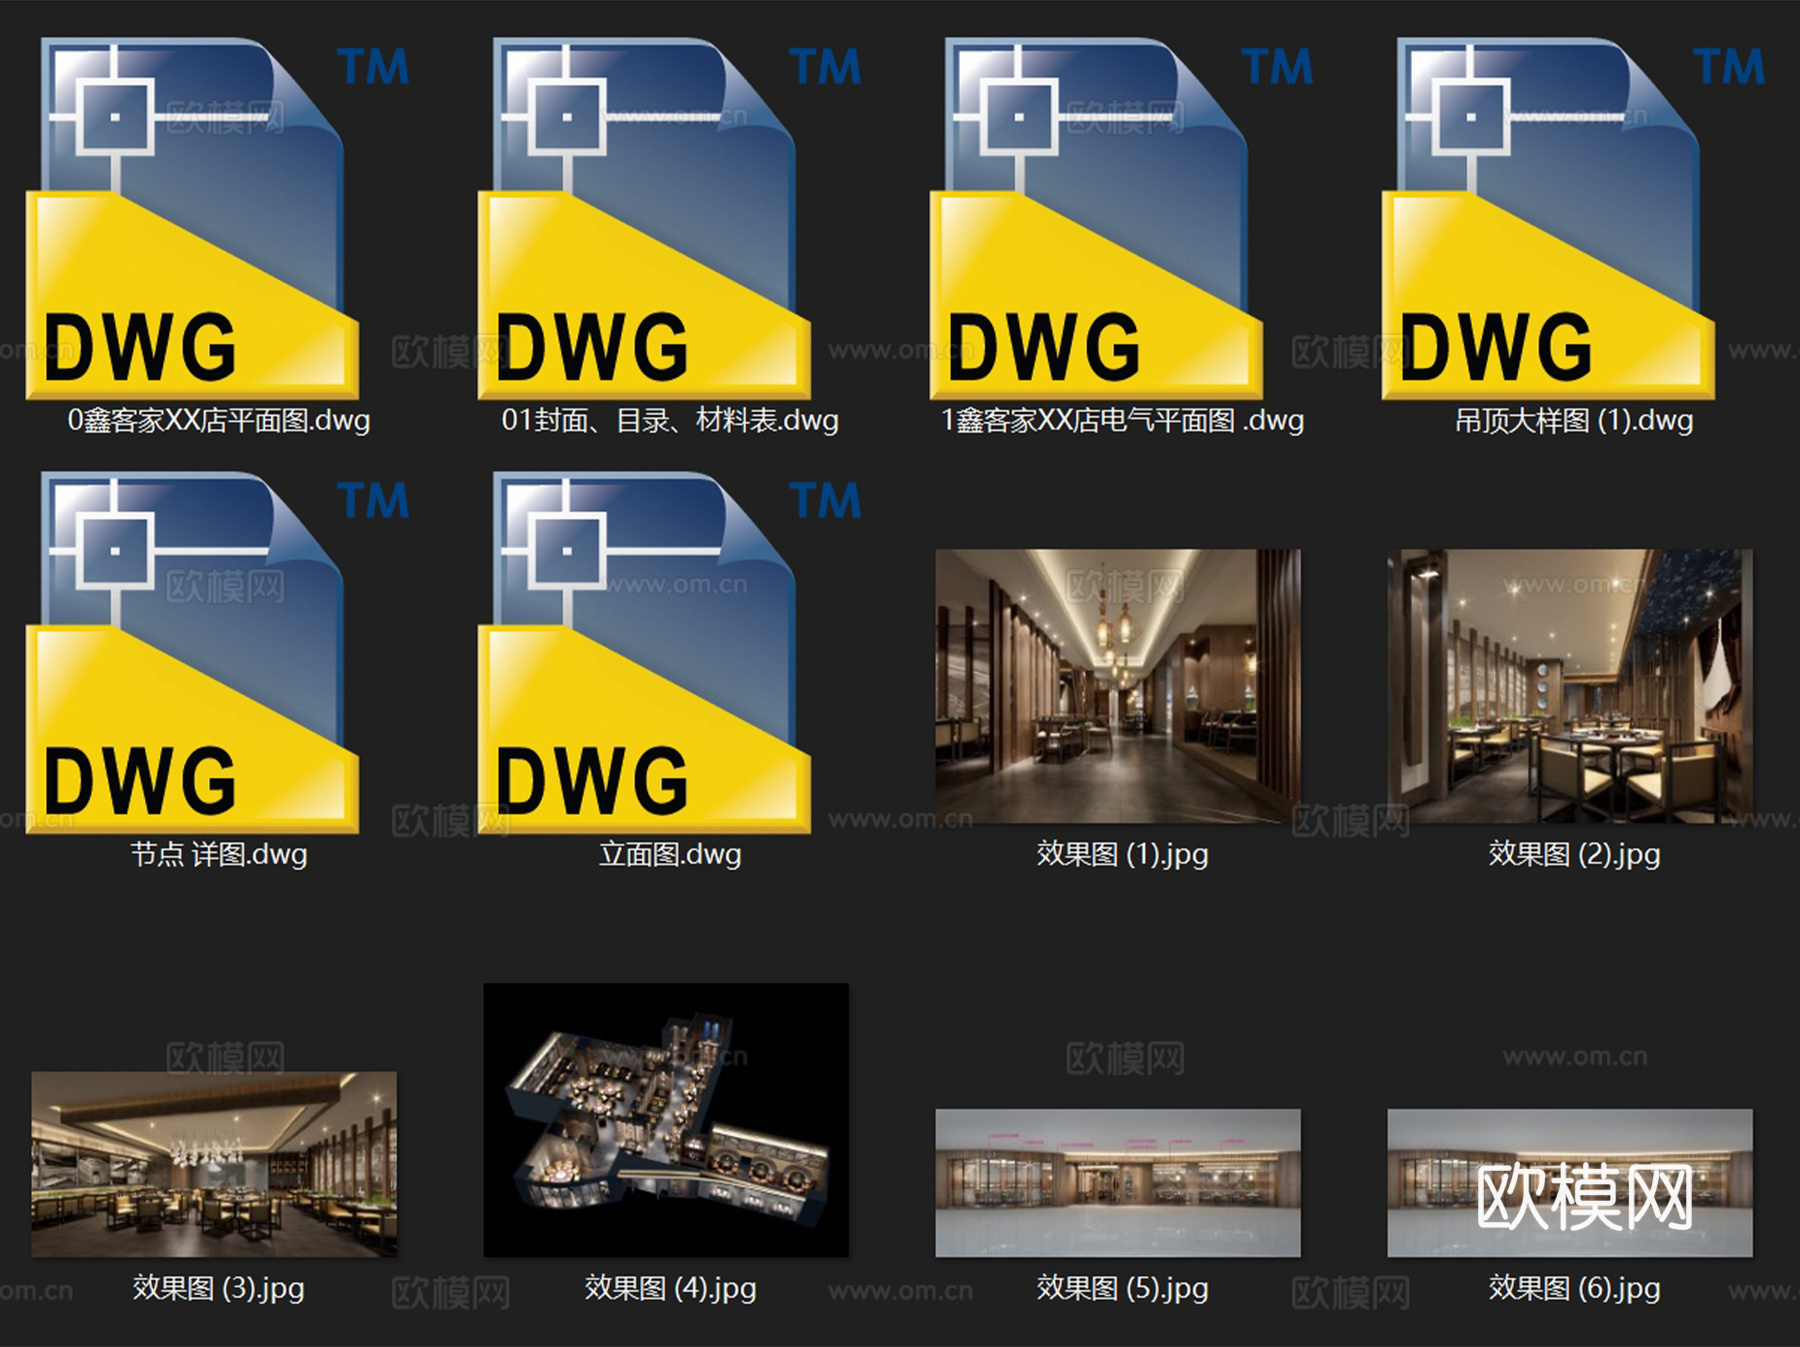Click the file name 吊顶大样图 (1).dwg

[1574, 420]
